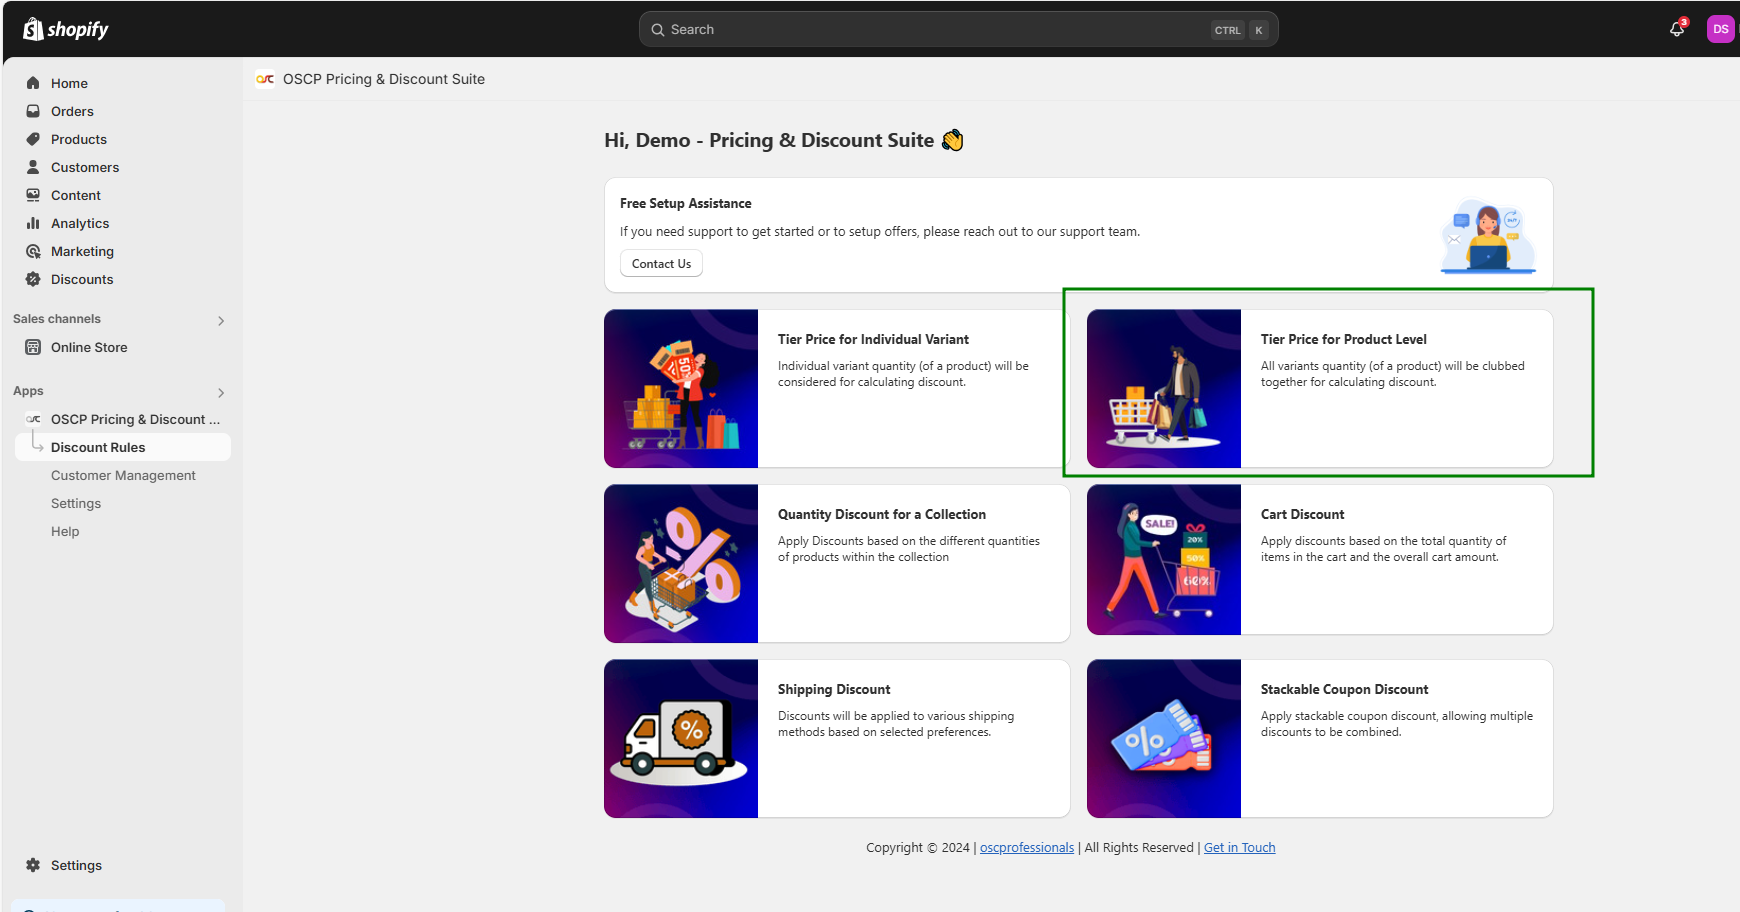The width and height of the screenshot is (1740, 912).
Task: Follow the oscprofessionals footer link
Action: click(x=1026, y=847)
